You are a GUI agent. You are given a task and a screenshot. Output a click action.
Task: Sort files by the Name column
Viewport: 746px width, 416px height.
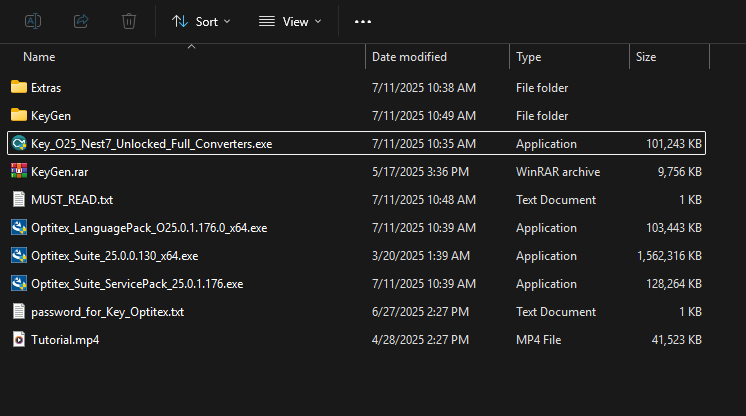pyautogui.click(x=40, y=57)
